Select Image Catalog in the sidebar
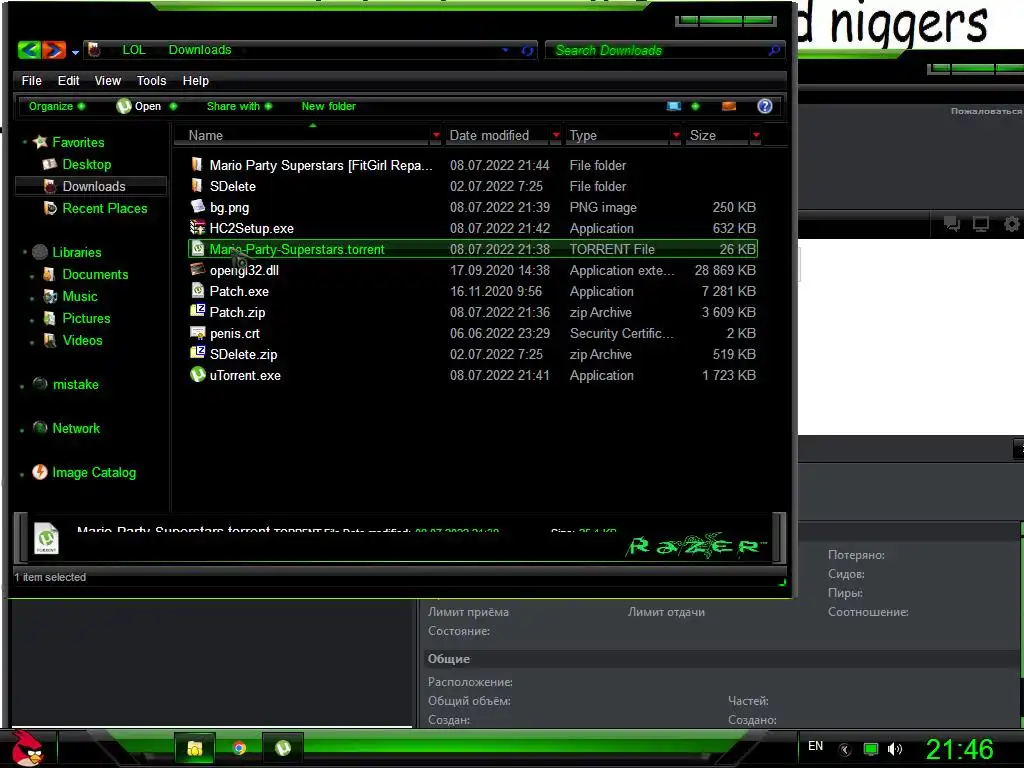1024x768 pixels. click(x=93, y=472)
